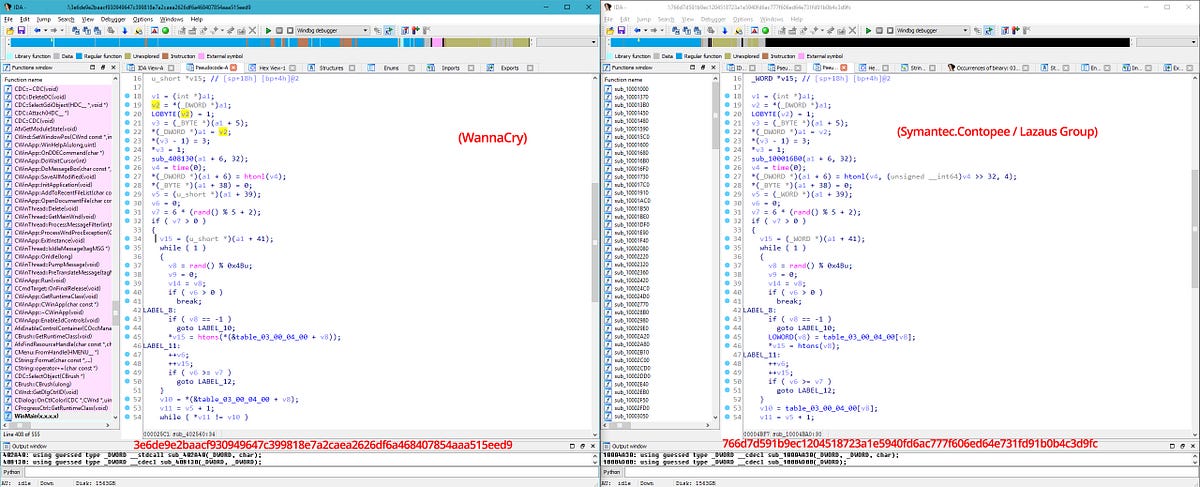Click 'Function name' column header, left window
The height and width of the screenshot is (487, 1200).
57,79
